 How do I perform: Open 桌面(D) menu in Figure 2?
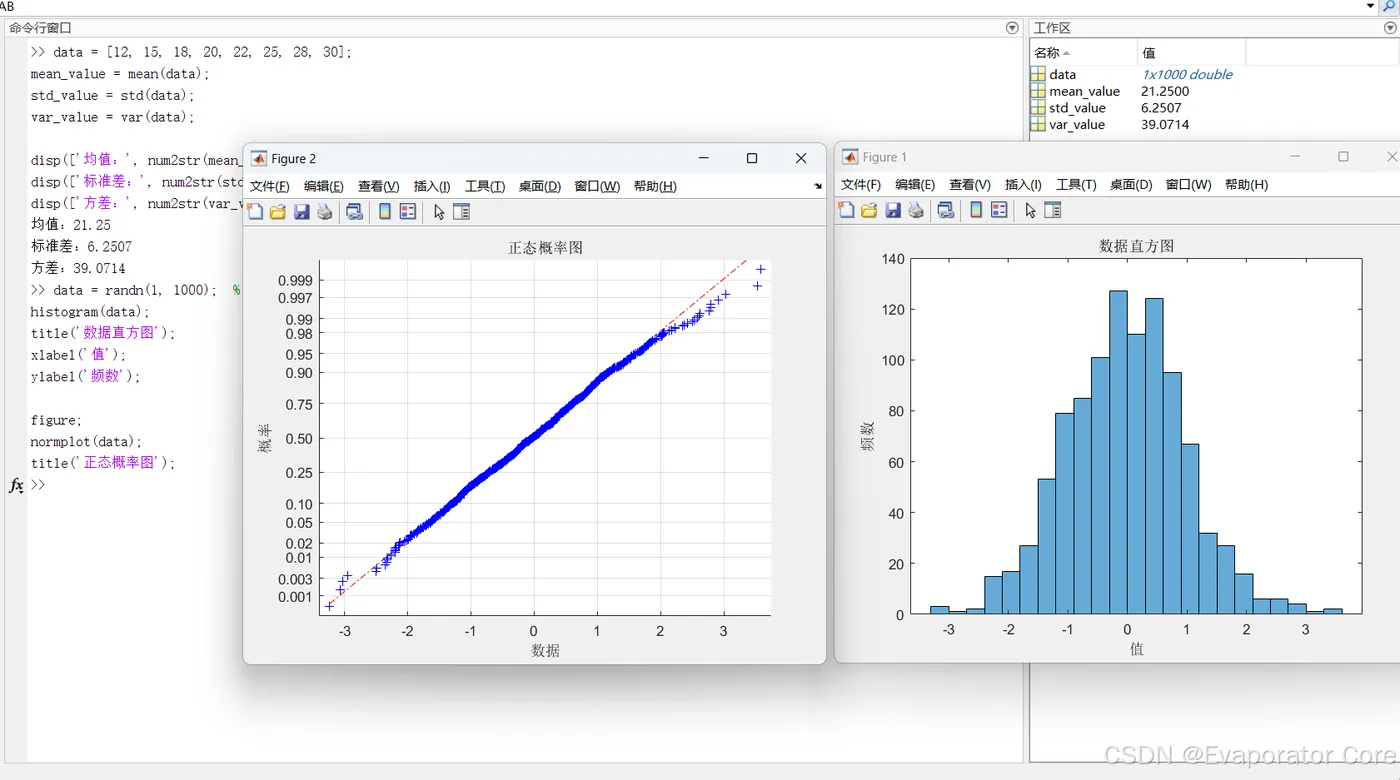click(539, 187)
